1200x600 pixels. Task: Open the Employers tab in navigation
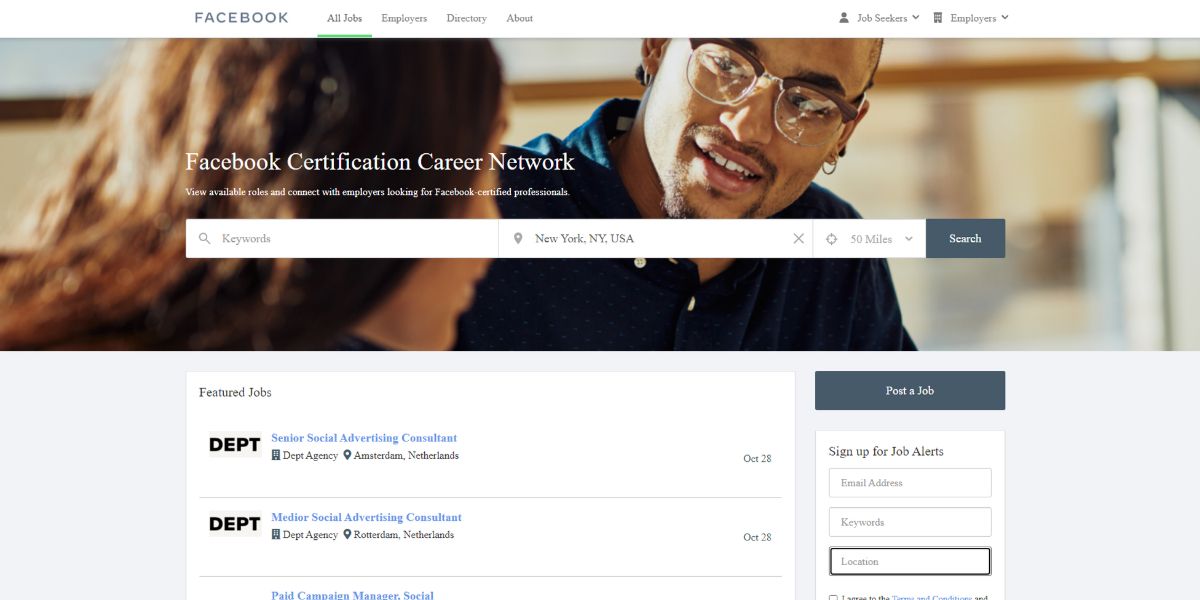pyautogui.click(x=404, y=18)
